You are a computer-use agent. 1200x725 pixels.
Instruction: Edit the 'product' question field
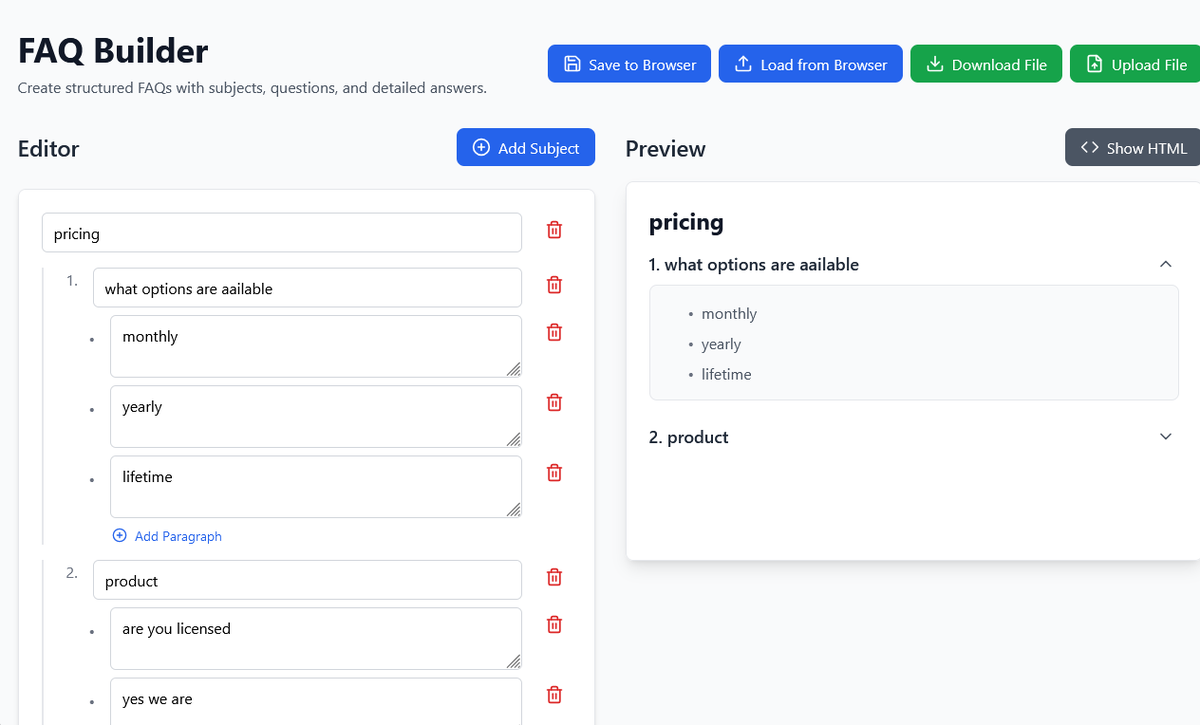[307, 579]
